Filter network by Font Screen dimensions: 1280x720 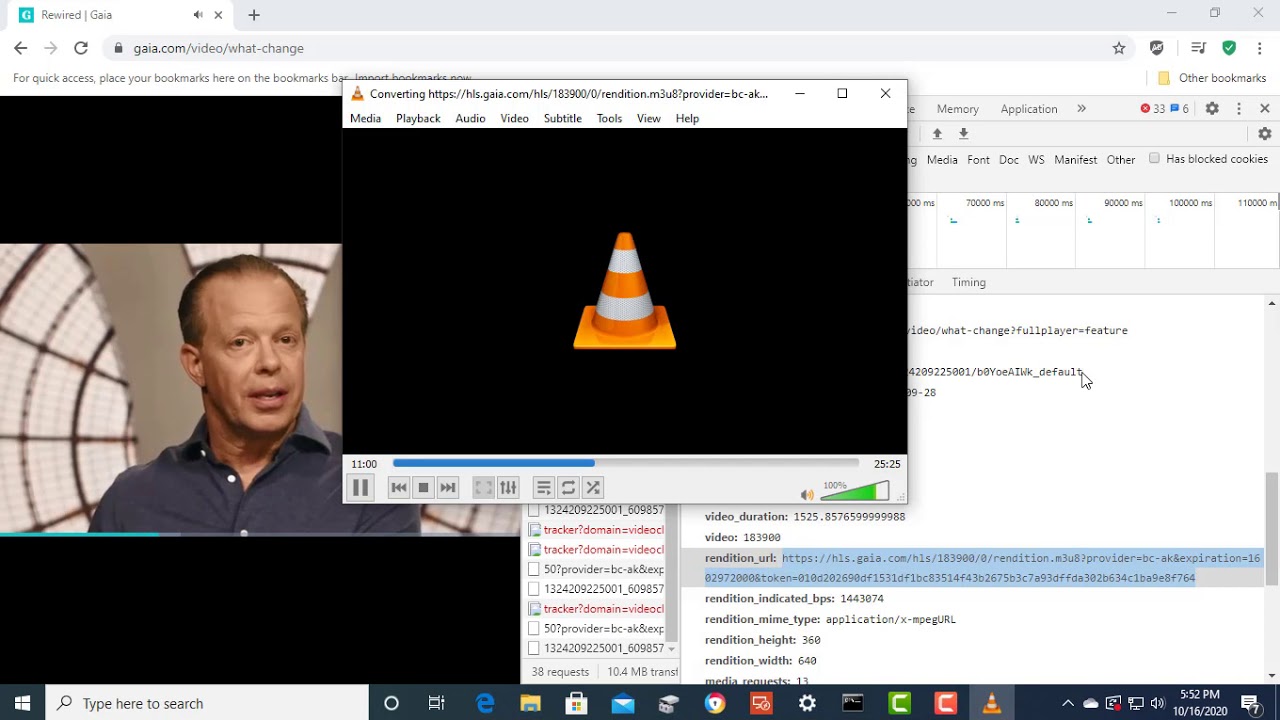click(978, 160)
